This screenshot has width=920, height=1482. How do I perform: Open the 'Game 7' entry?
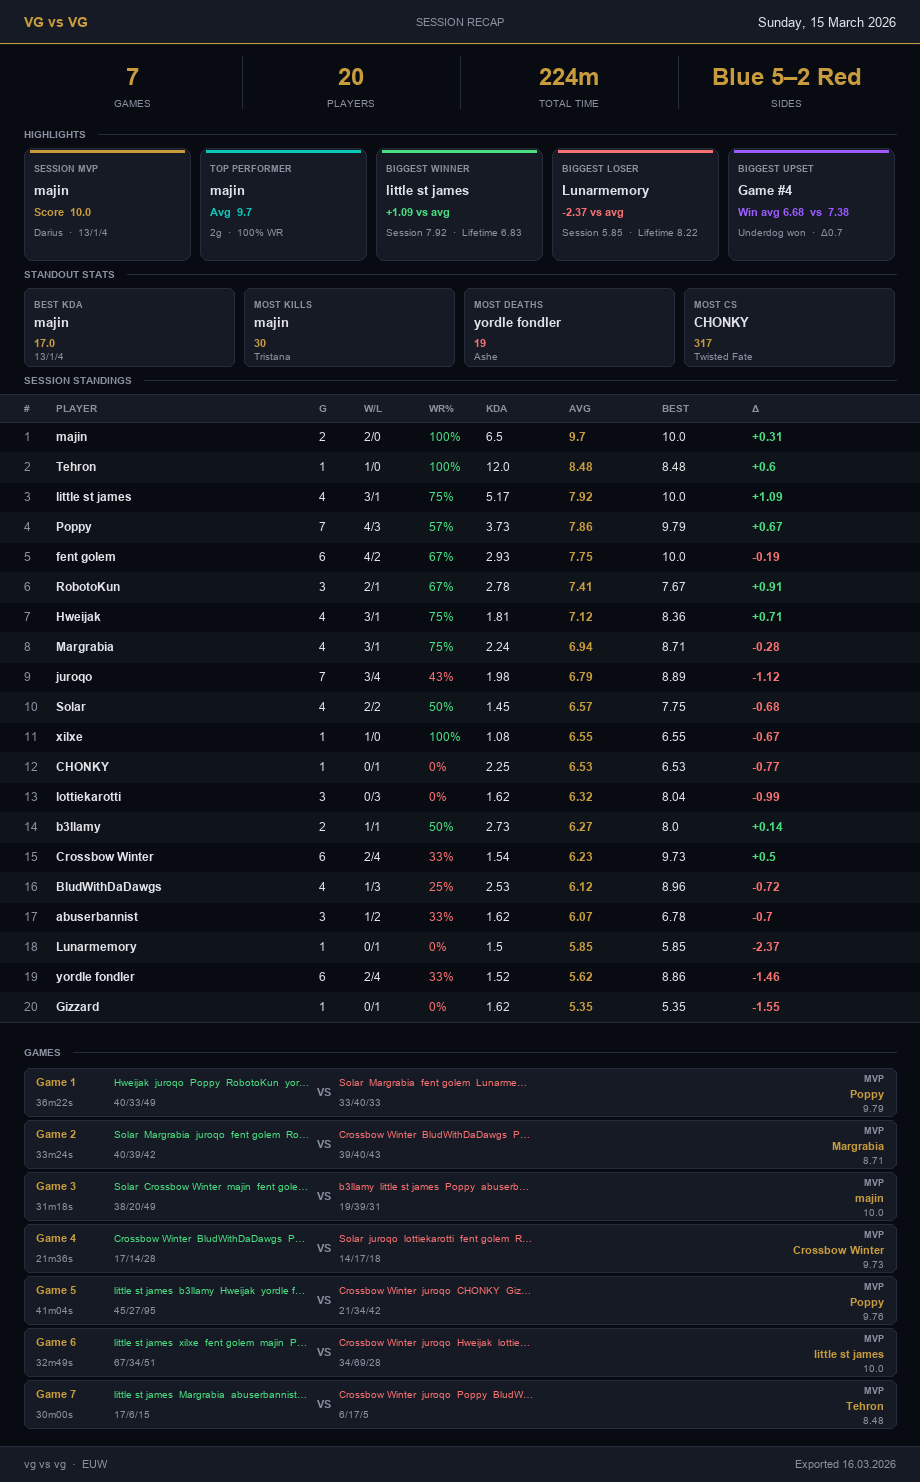(460, 1404)
